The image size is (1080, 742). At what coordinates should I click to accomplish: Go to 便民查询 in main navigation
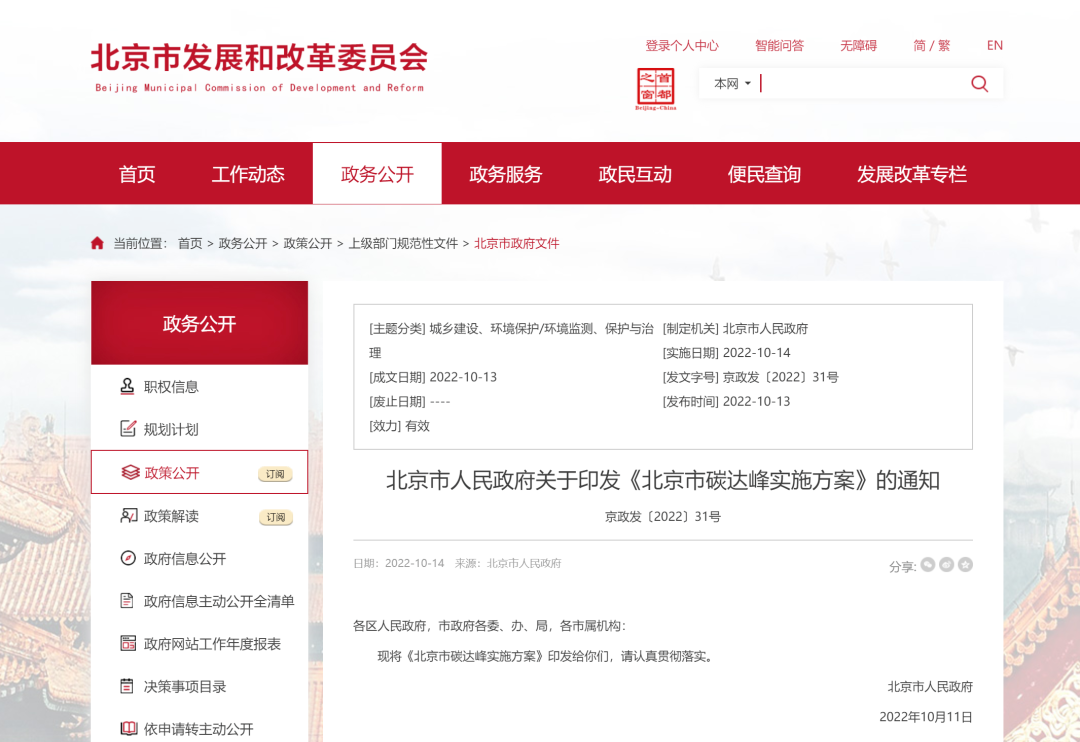[764, 174]
